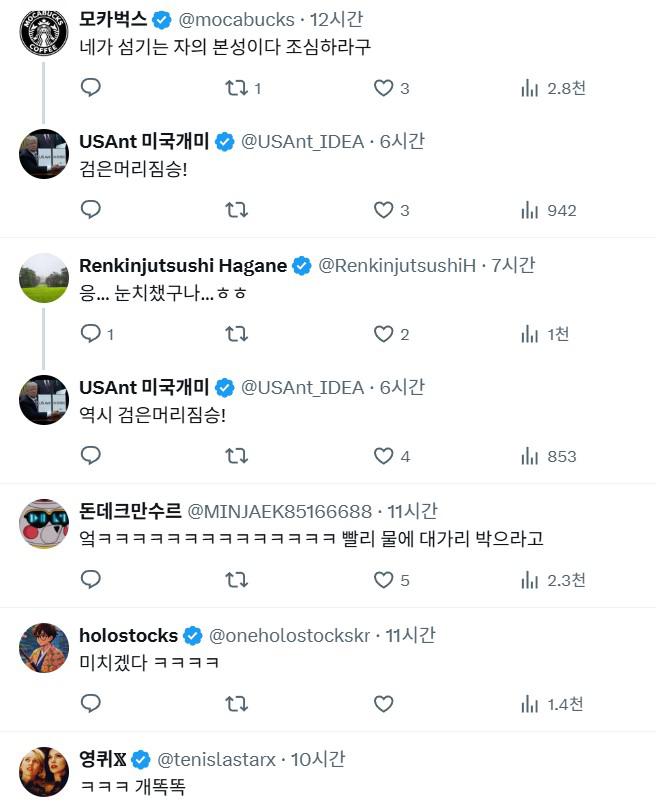Reply to USAnt's '역시 검은머리짐승!' tweet
The height and width of the screenshot is (802, 656).
click(91, 456)
